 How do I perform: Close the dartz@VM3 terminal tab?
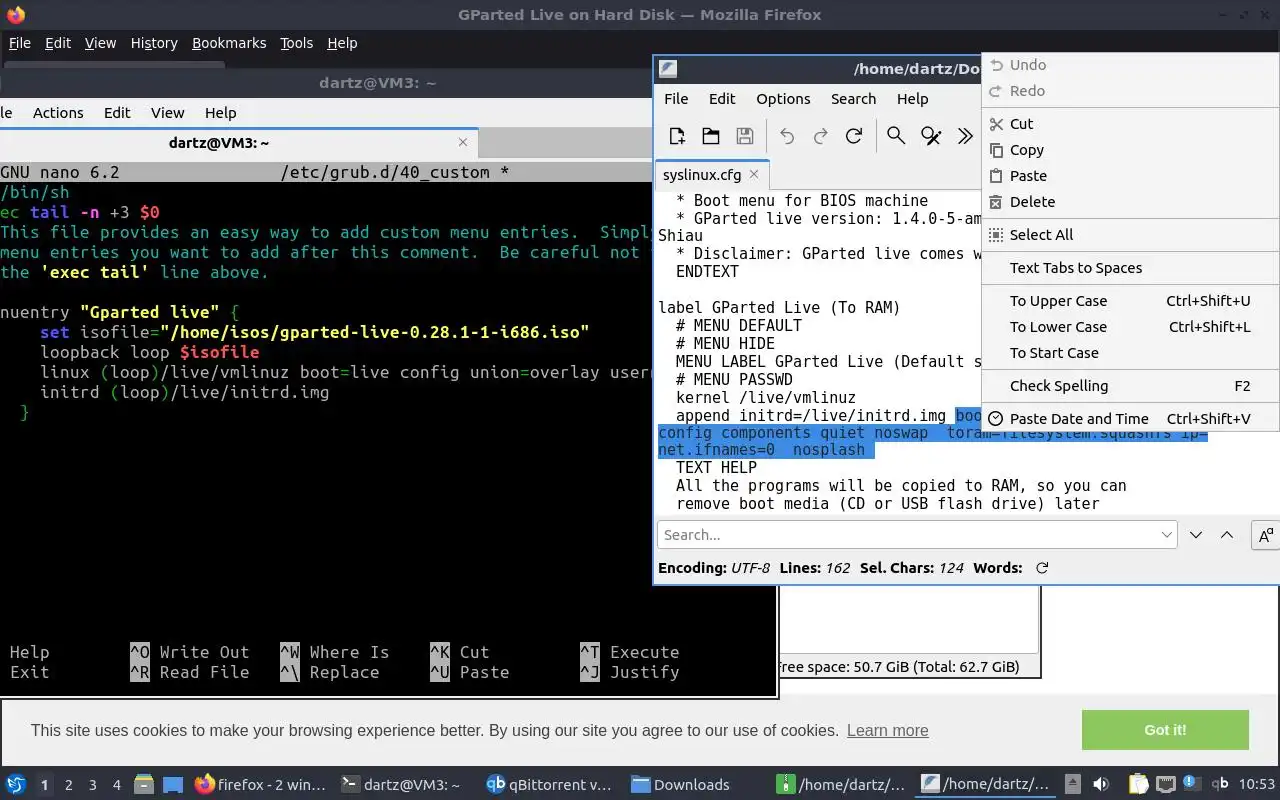coord(463,143)
